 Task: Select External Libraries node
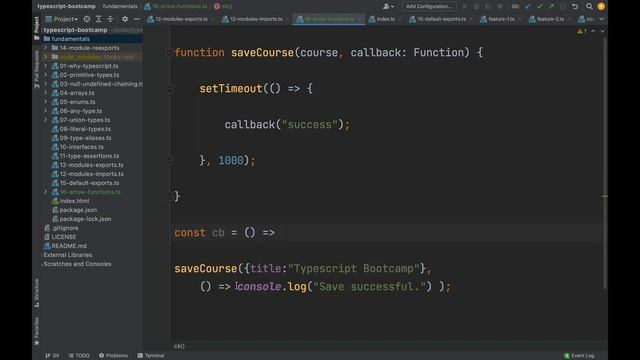point(68,255)
